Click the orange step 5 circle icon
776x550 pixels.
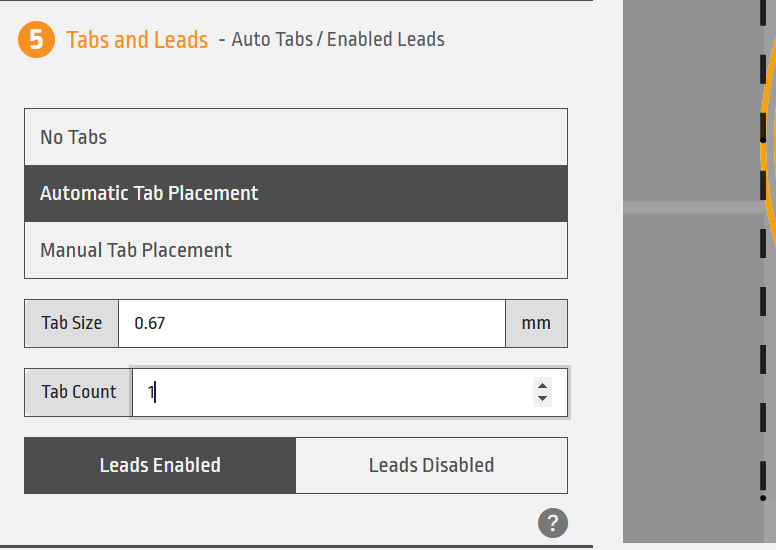(x=36, y=39)
